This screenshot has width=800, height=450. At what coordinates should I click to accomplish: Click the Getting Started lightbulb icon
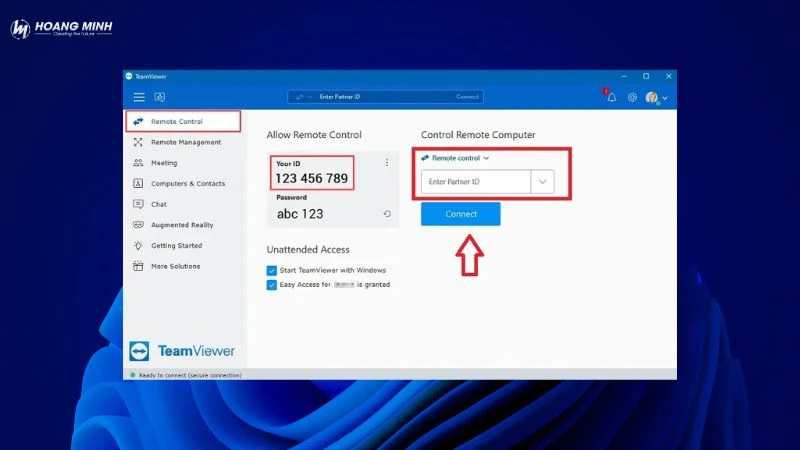(138, 245)
